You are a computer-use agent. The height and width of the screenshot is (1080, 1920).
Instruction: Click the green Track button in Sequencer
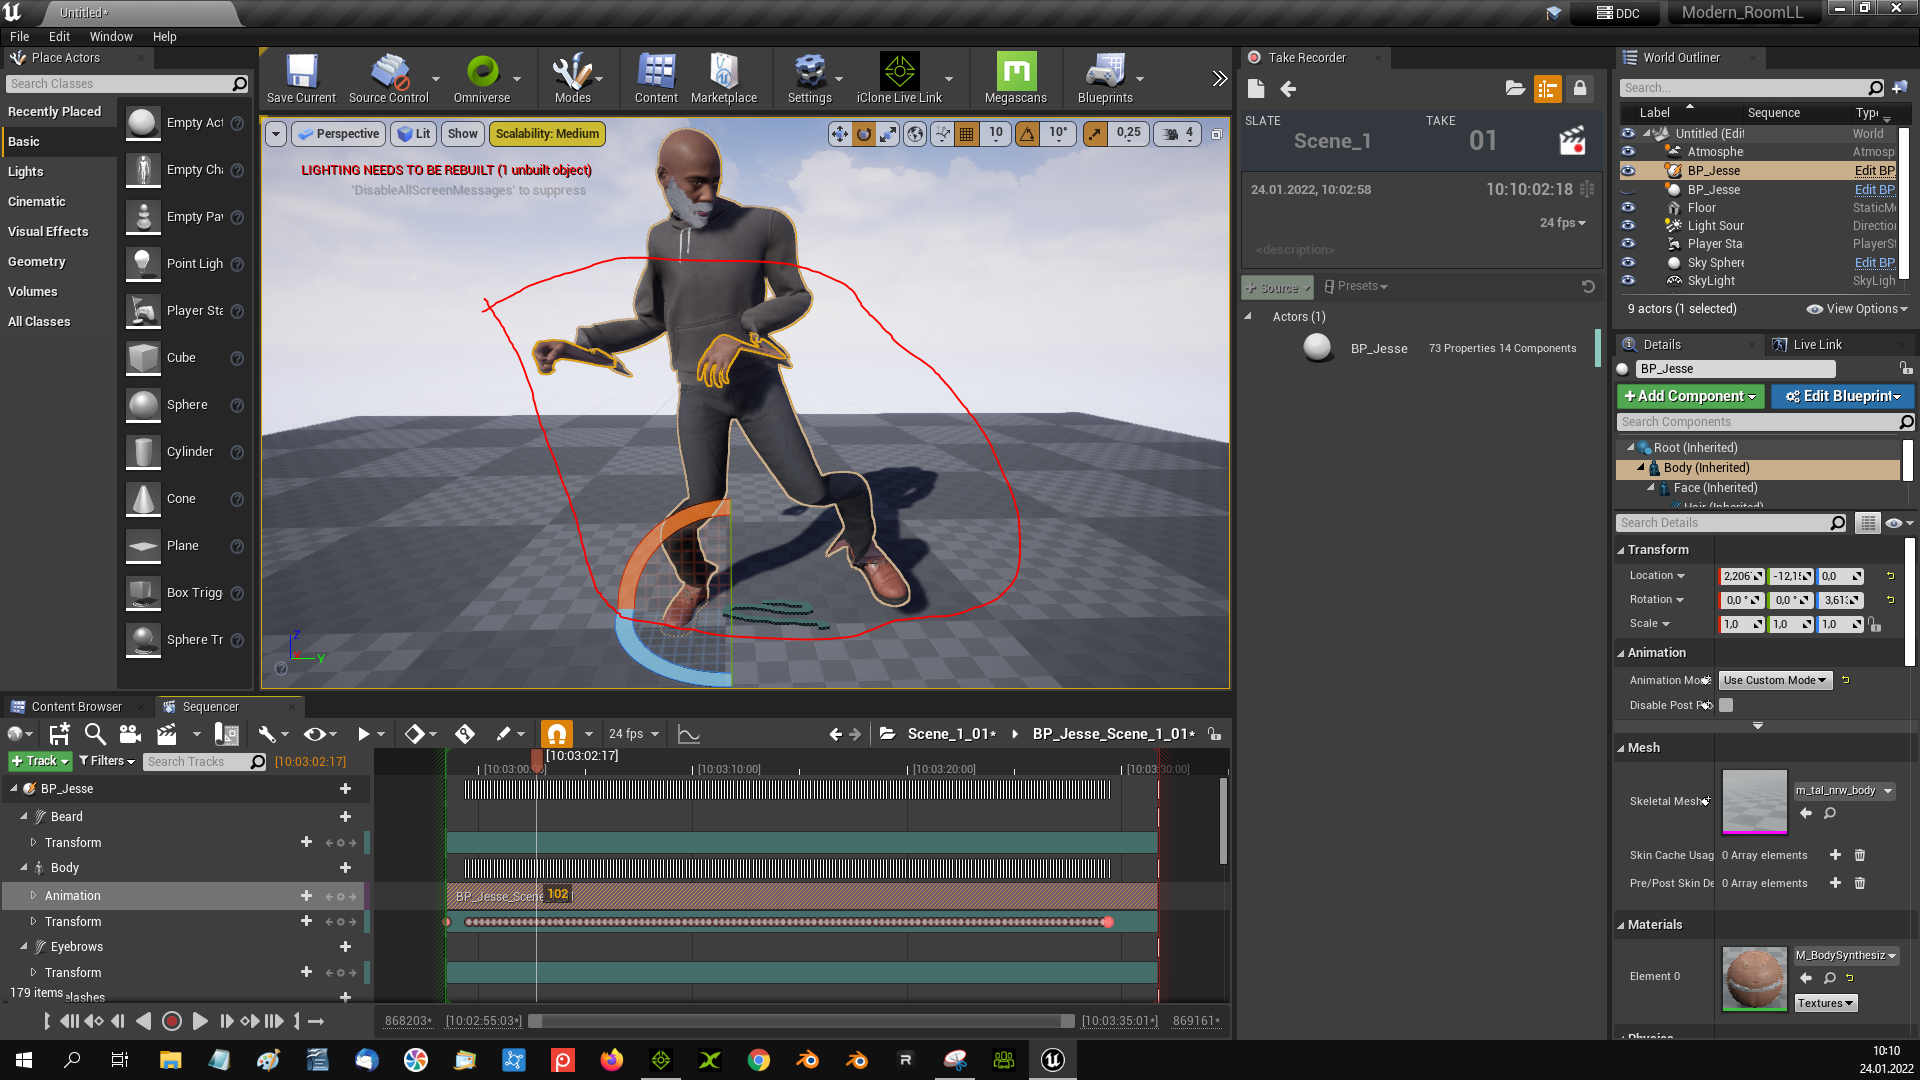click(40, 761)
